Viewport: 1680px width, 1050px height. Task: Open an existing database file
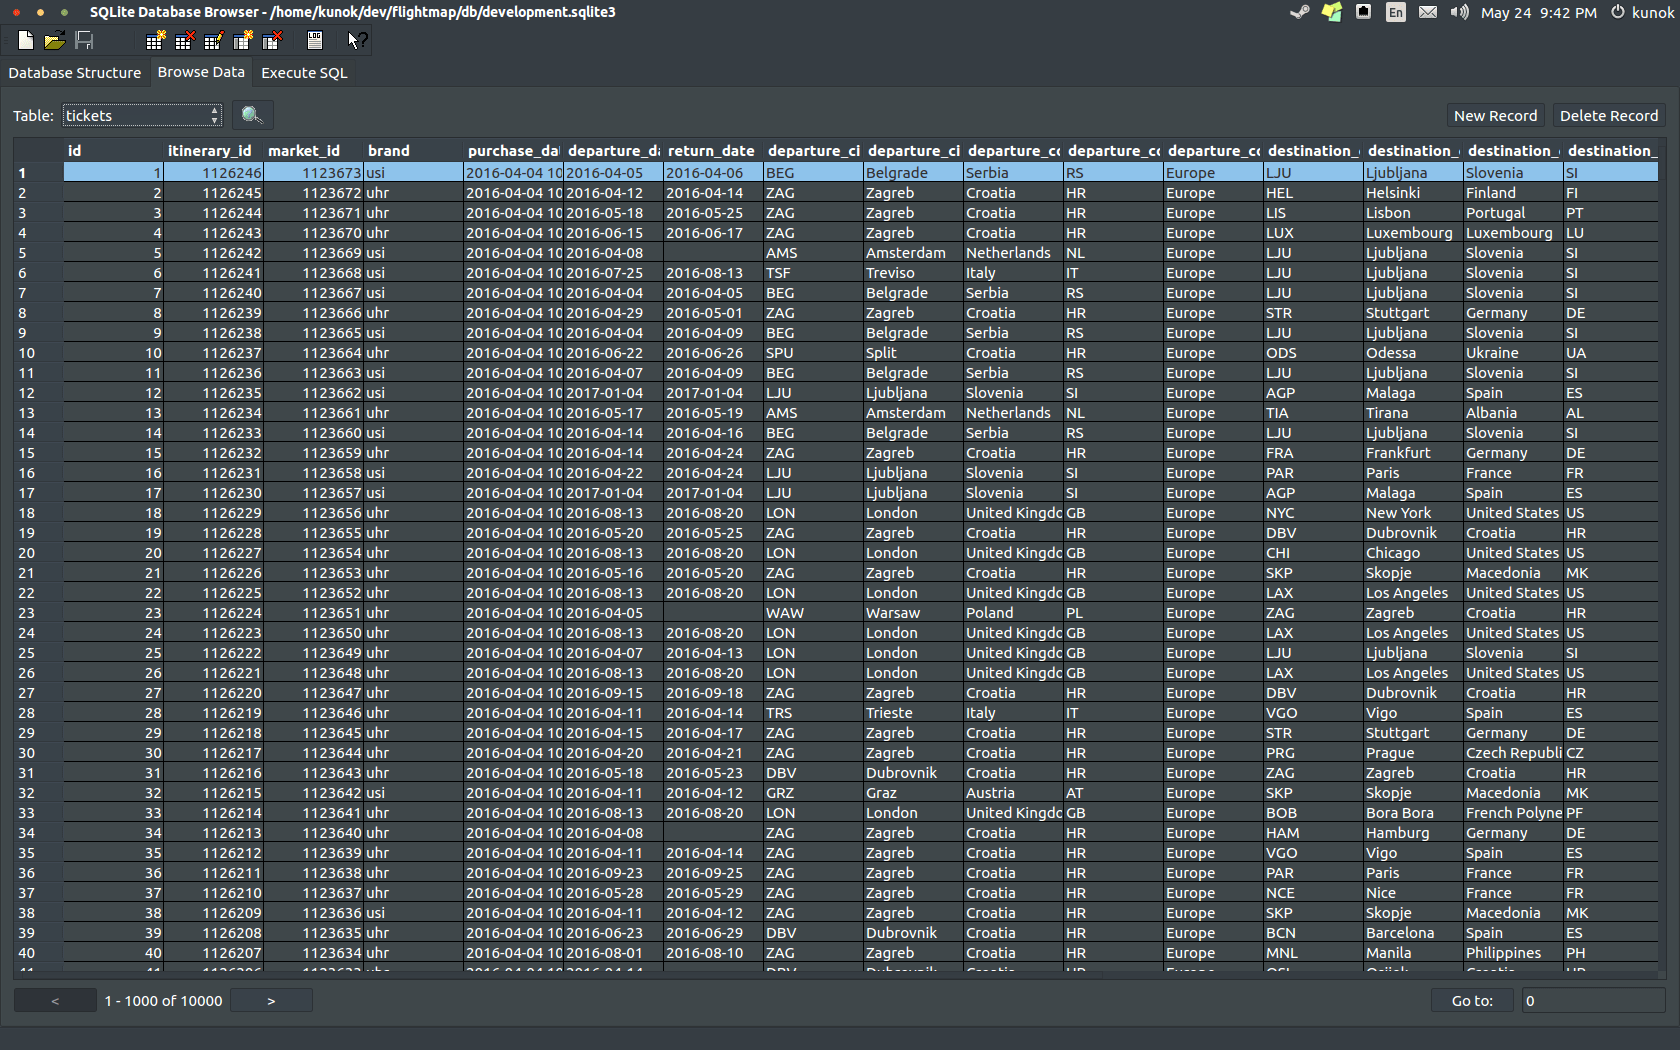tap(55, 40)
